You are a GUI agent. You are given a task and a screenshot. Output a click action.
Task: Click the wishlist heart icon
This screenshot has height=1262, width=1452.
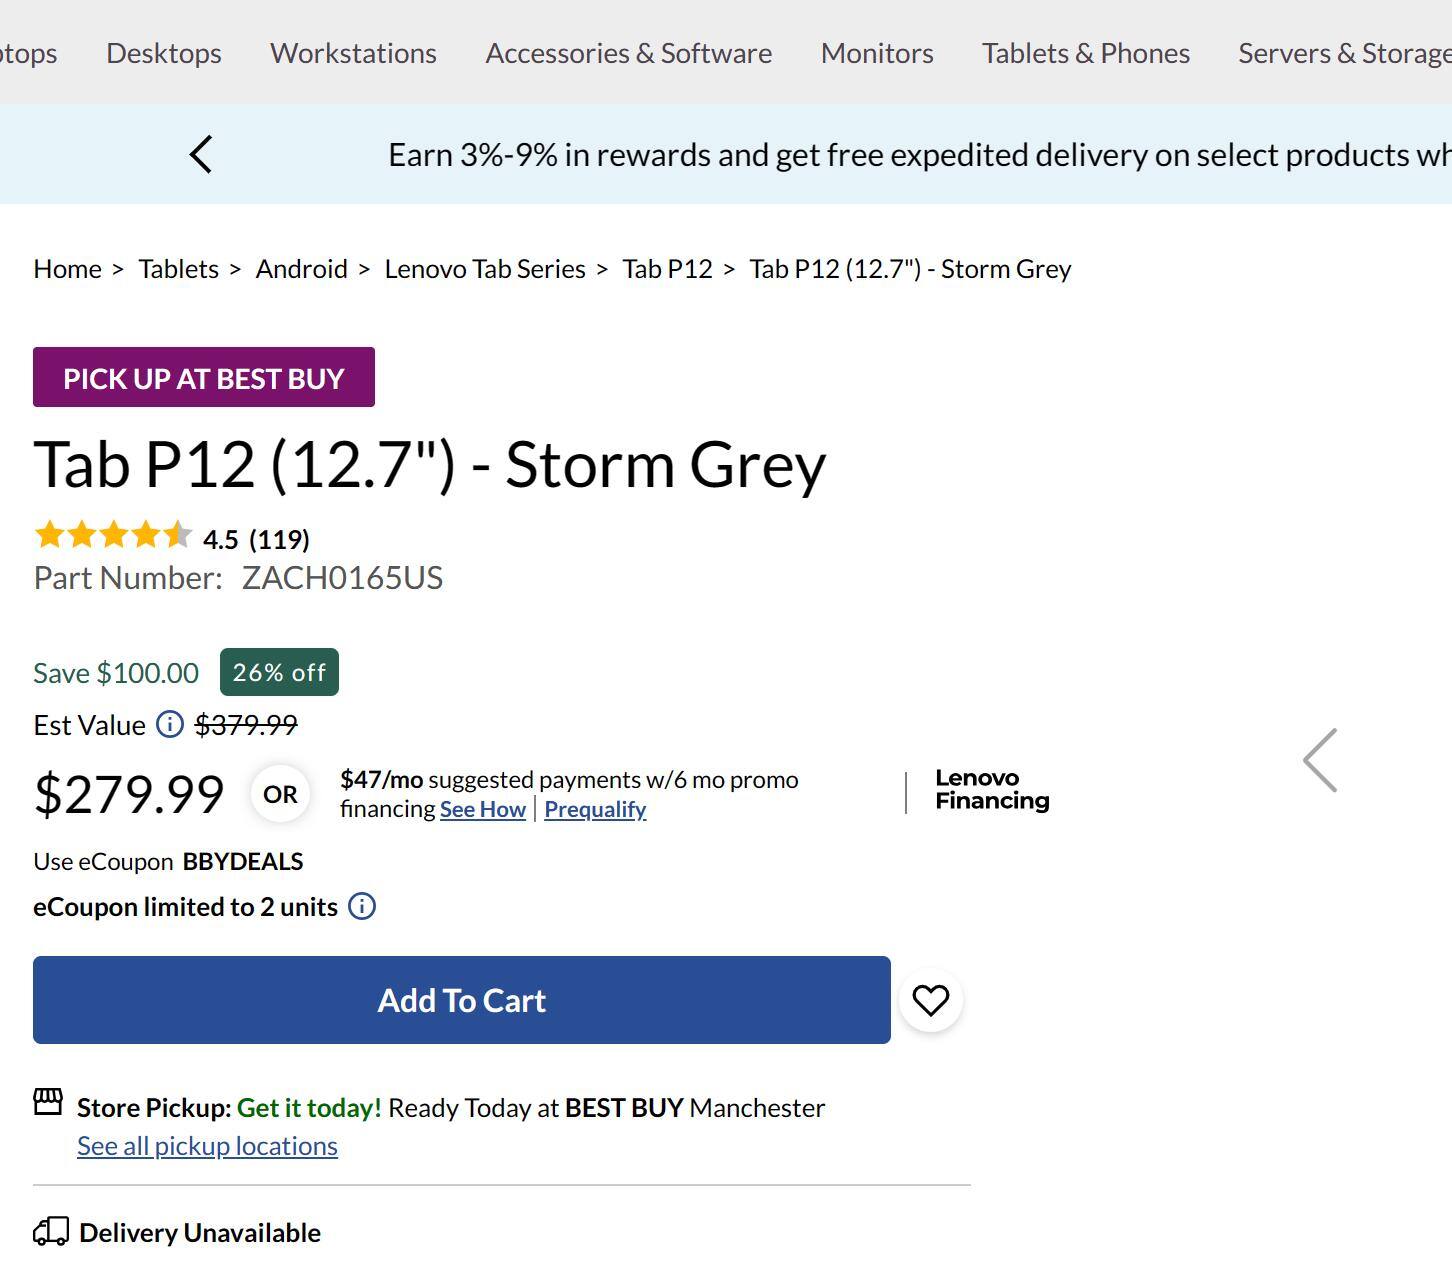pyautogui.click(x=930, y=1000)
